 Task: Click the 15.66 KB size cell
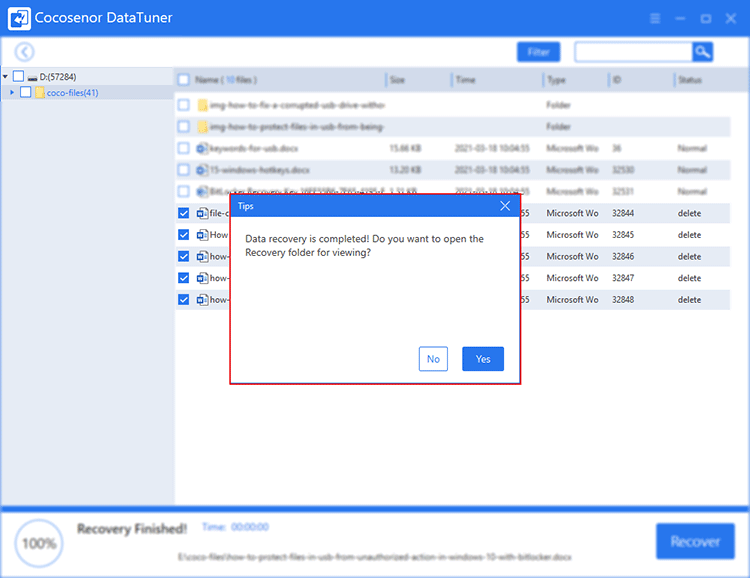click(405, 148)
